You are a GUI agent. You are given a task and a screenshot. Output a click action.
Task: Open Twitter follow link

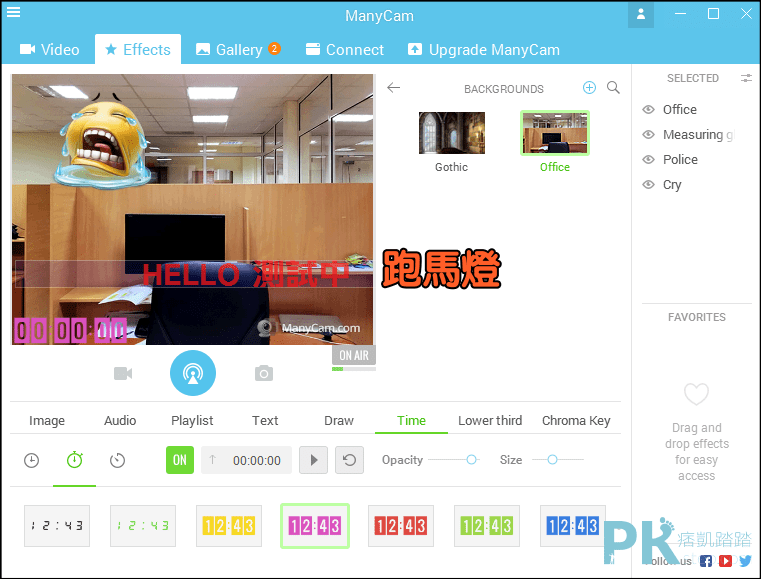point(745,561)
